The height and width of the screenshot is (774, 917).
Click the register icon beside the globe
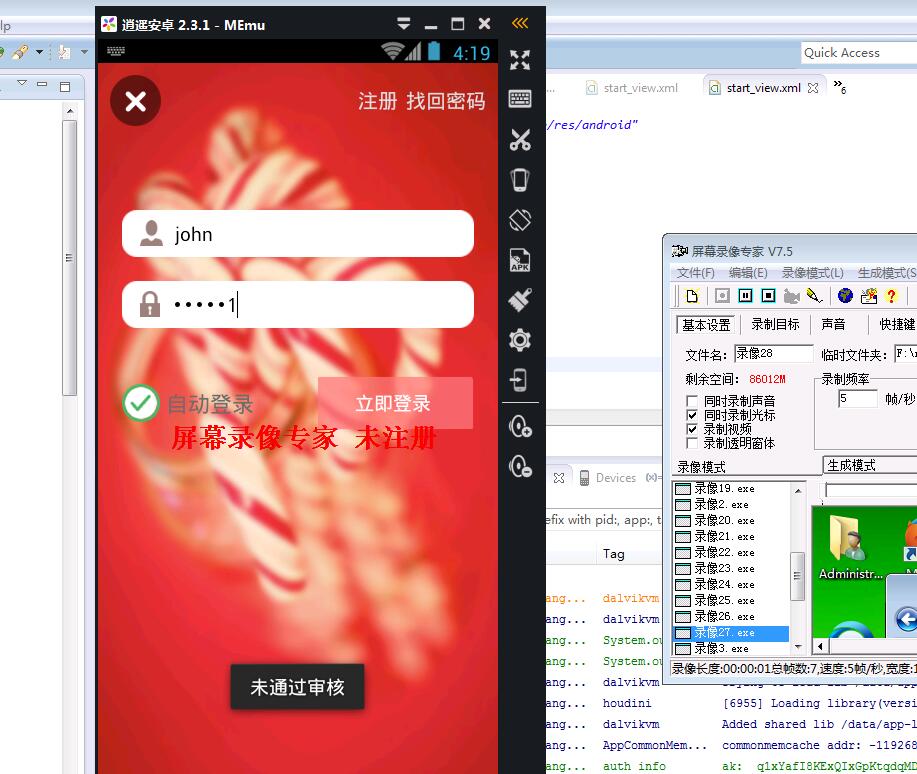pyautogui.click(x=869, y=296)
